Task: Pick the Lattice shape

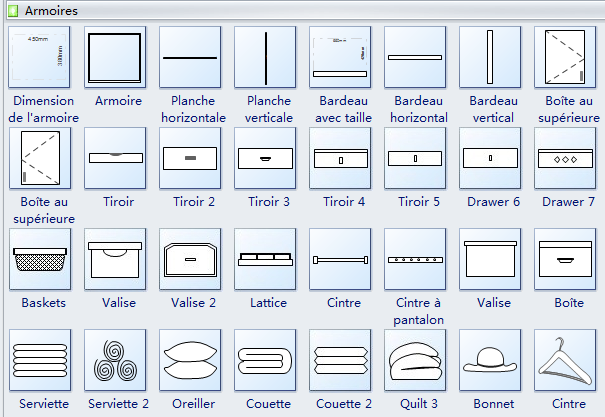Action: coord(265,259)
